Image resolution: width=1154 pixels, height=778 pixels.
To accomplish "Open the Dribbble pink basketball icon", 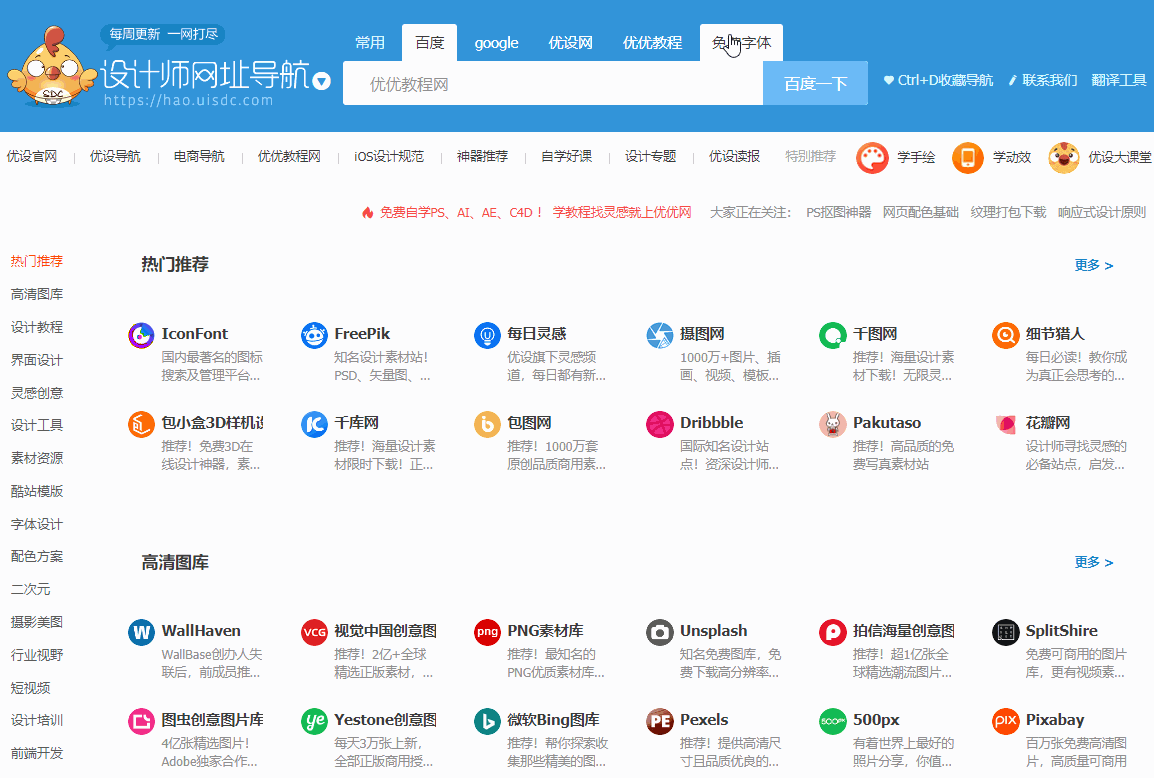I will tap(659, 424).
